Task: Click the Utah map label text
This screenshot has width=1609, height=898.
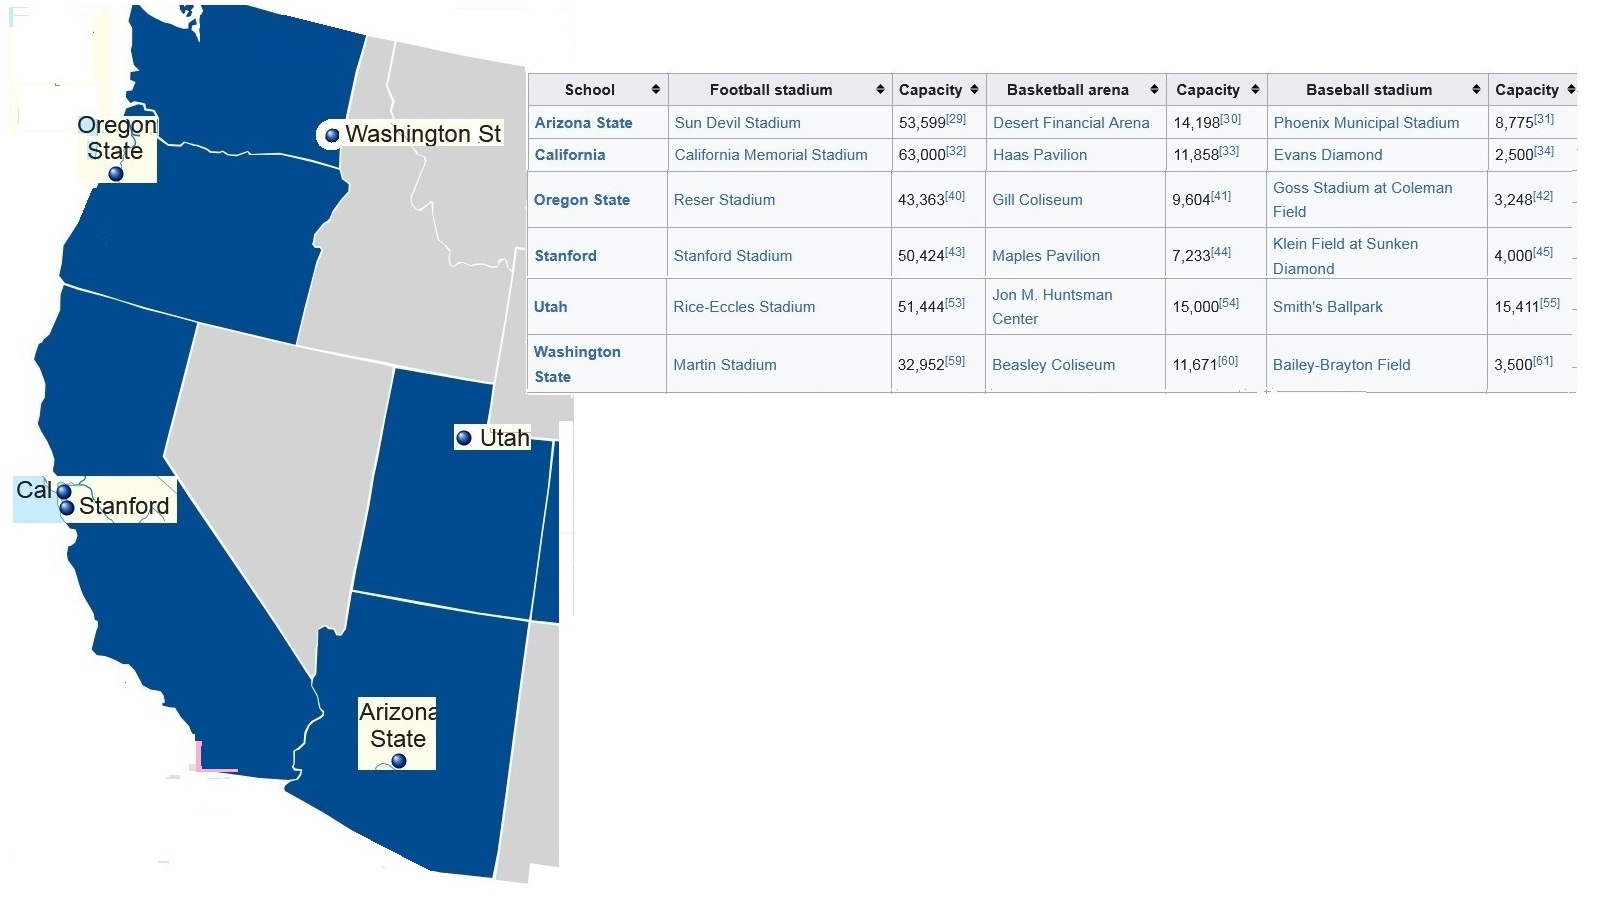Action: point(504,438)
